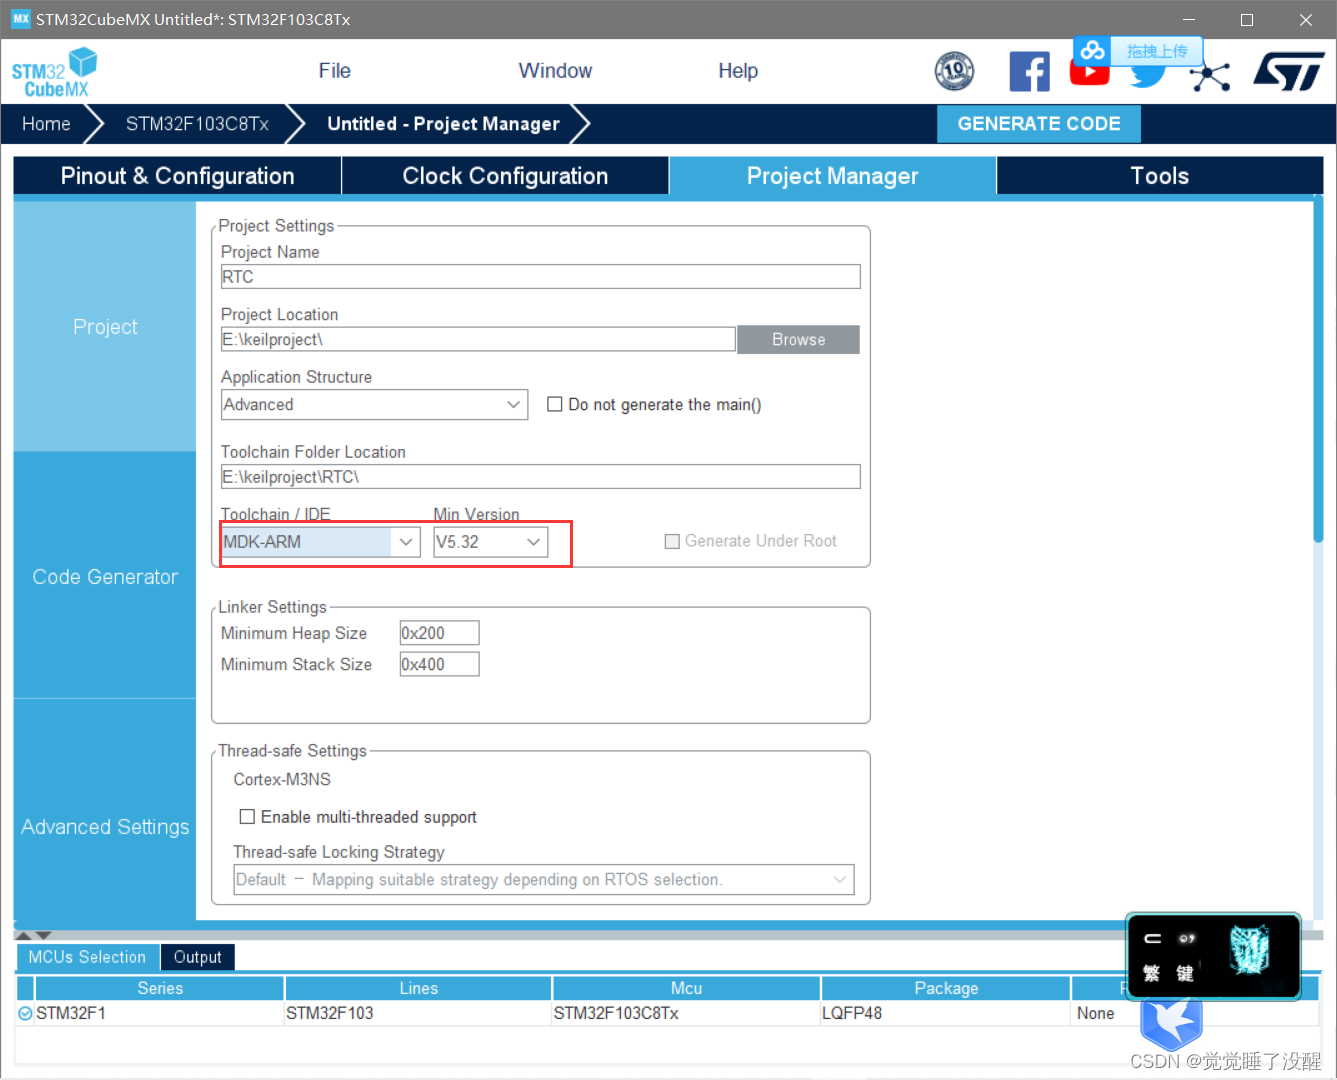
Task: Enable multi-threaded support checkbox
Action: point(247,817)
